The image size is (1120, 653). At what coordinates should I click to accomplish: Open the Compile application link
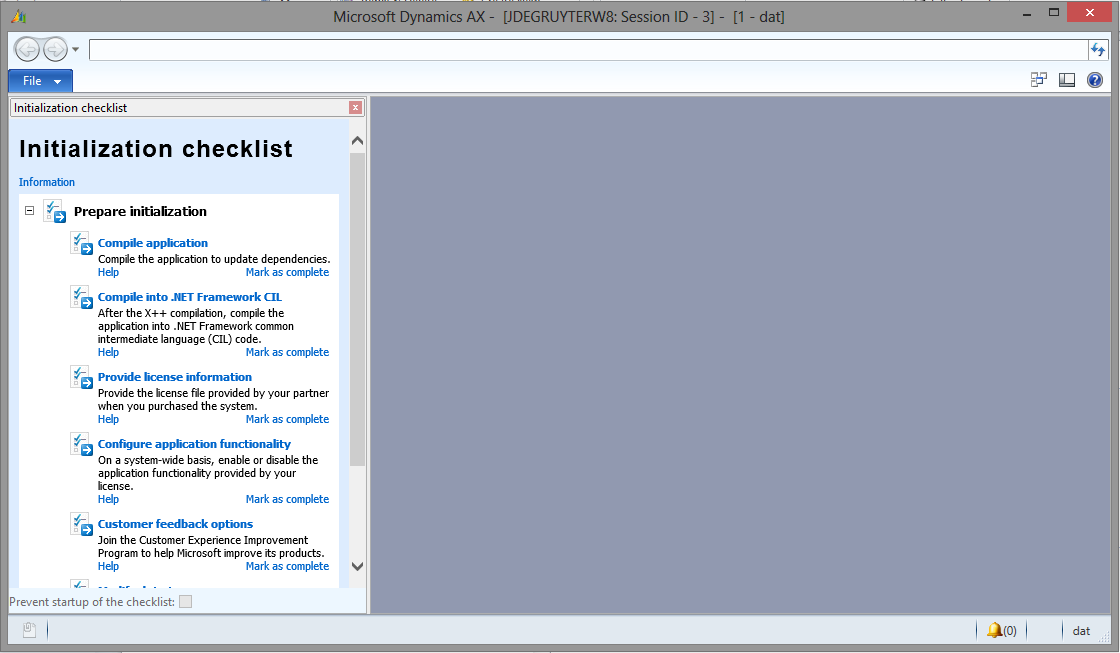[x=153, y=243]
